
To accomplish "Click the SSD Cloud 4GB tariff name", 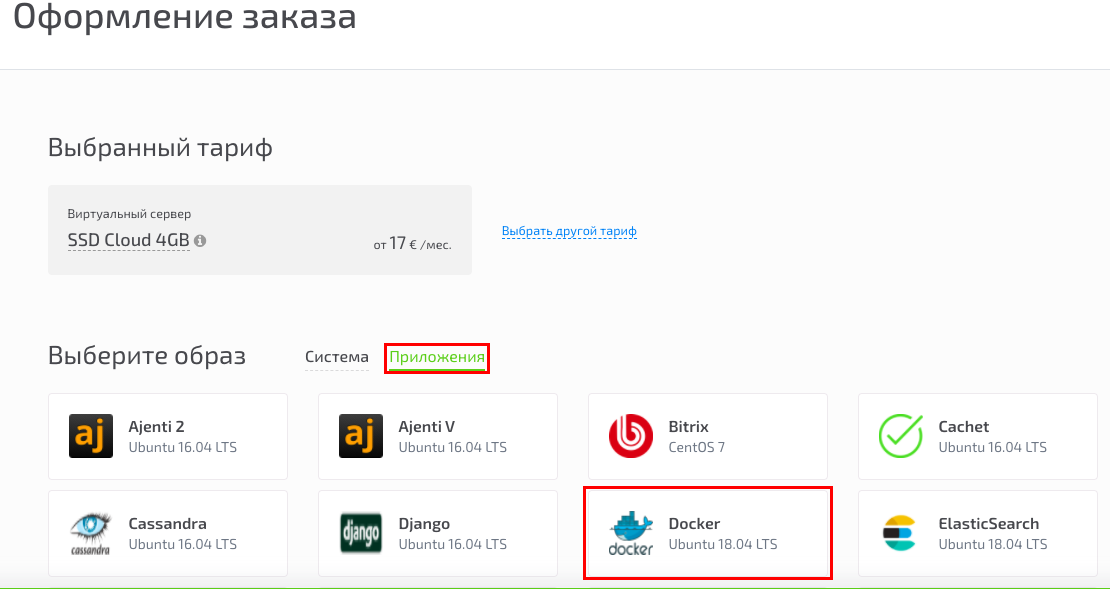I will click(x=129, y=241).
